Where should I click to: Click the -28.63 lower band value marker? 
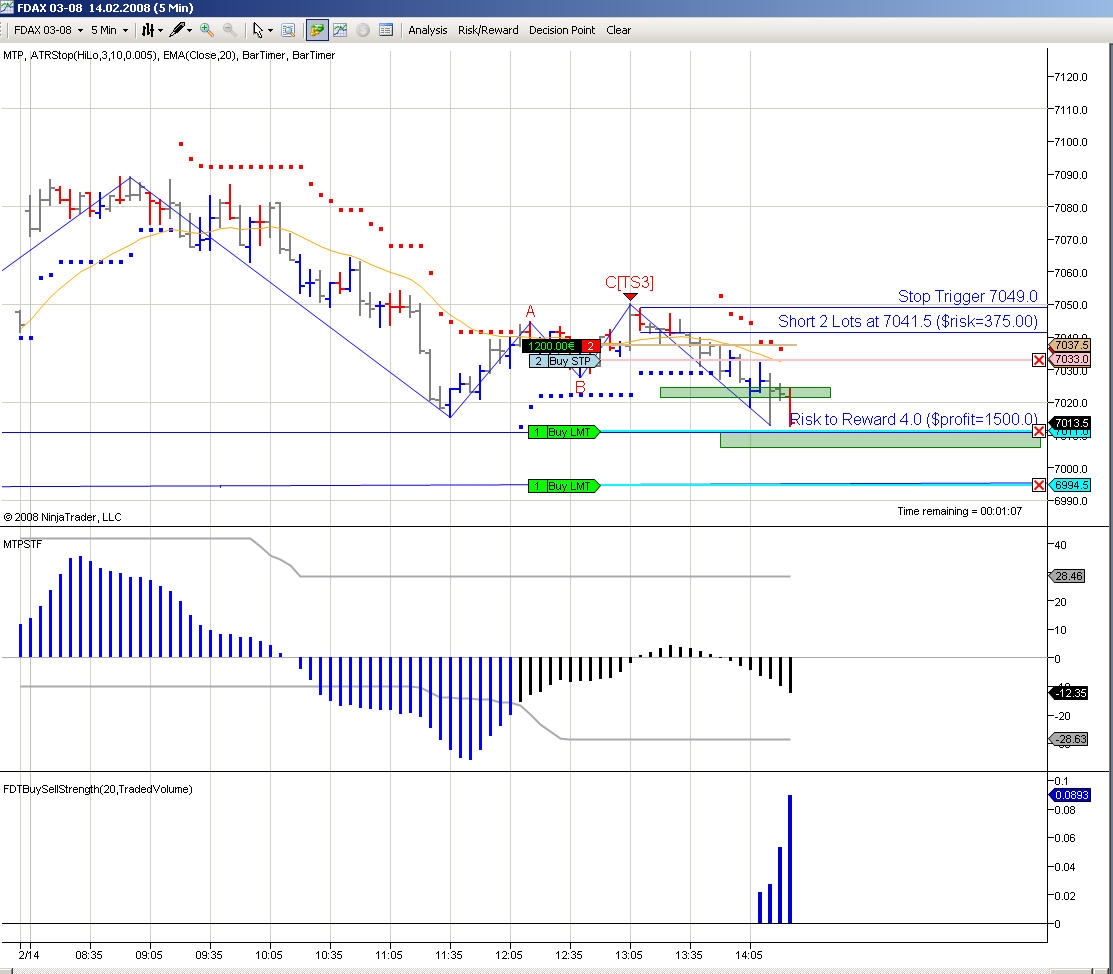click(1069, 739)
